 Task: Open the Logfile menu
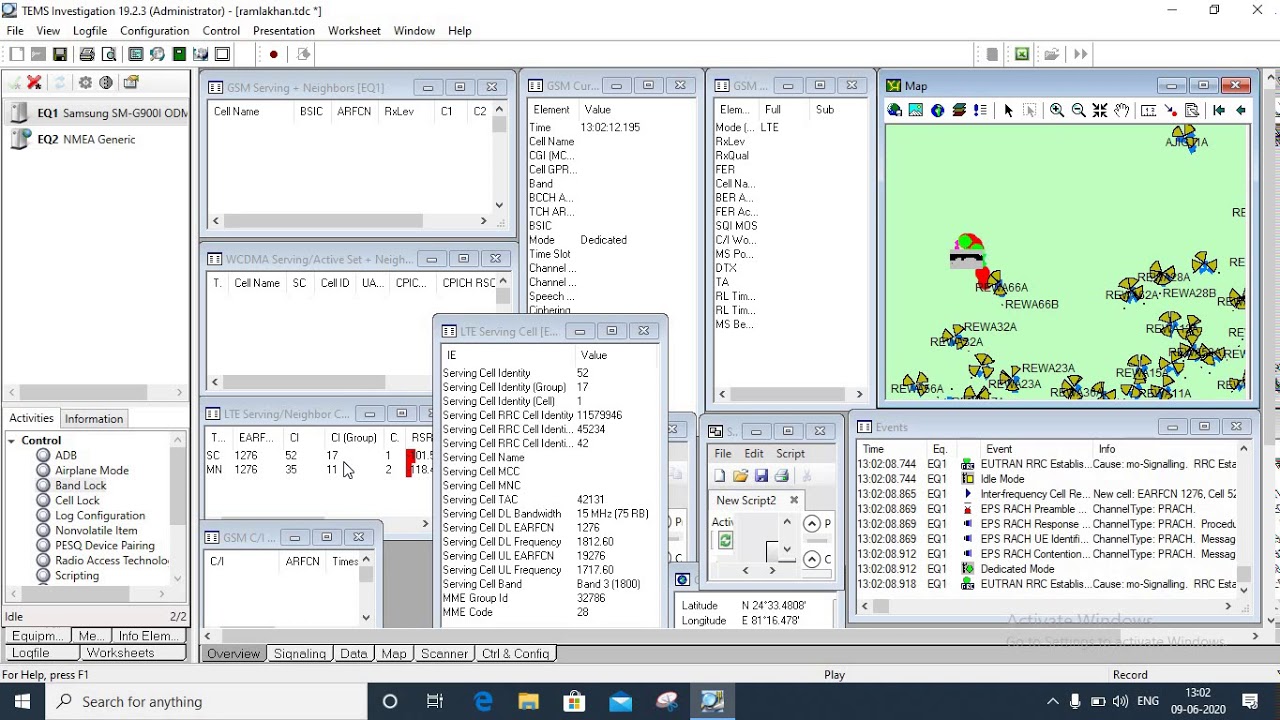tap(90, 31)
